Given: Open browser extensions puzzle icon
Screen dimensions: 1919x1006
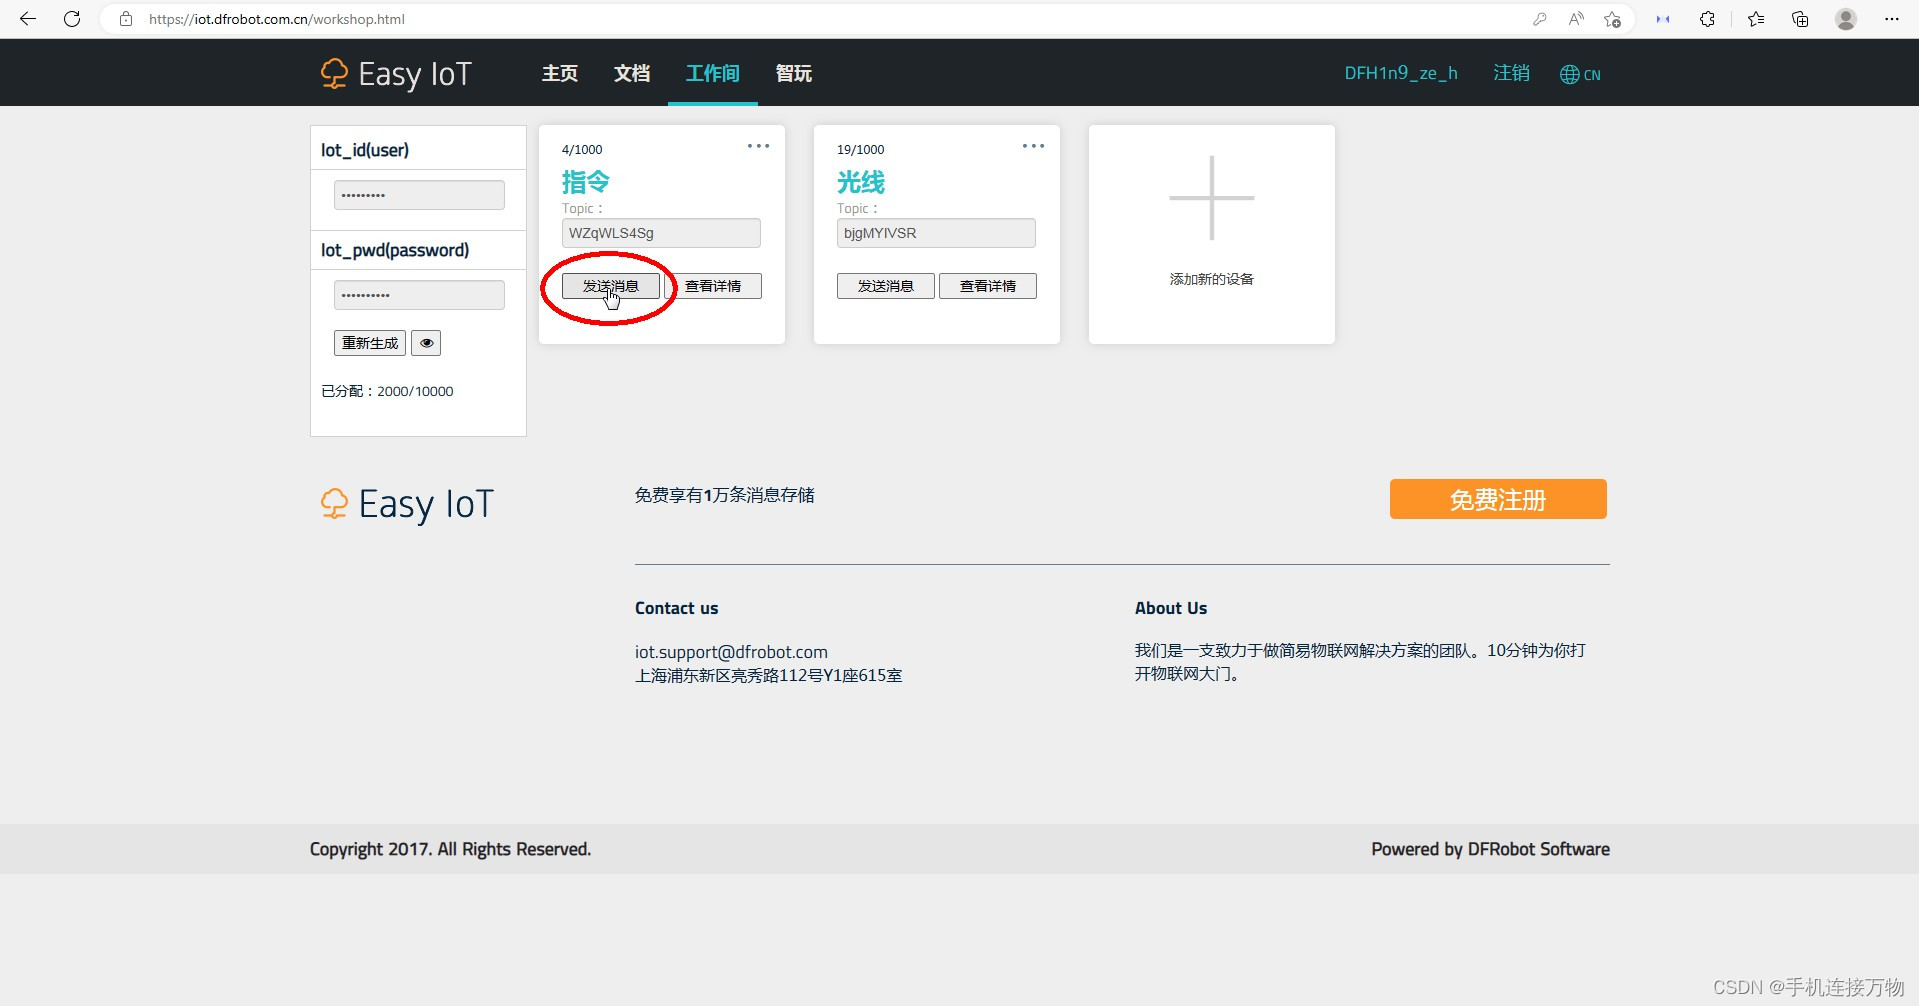Looking at the screenshot, I should click(1707, 19).
